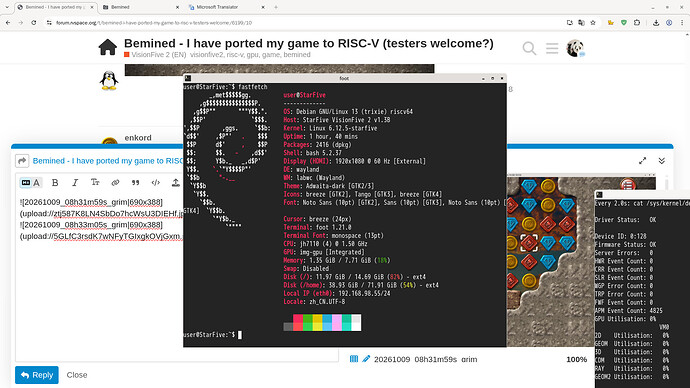Click the bracketed red gem in game
Image resolution: width=690 pixels, height=388 pixels.
529,242
